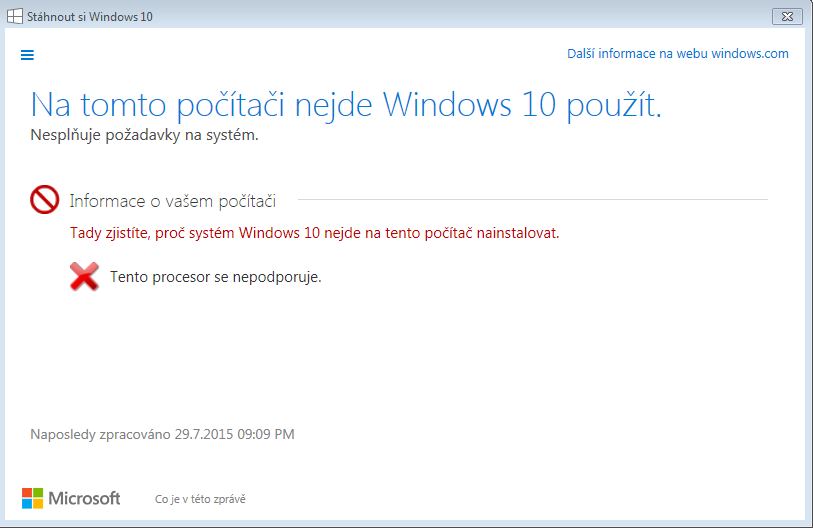Screen dimensions: 813x528
Task: Click the red 'Tady zjistíte' explanation text
Action: click(314, 233)
